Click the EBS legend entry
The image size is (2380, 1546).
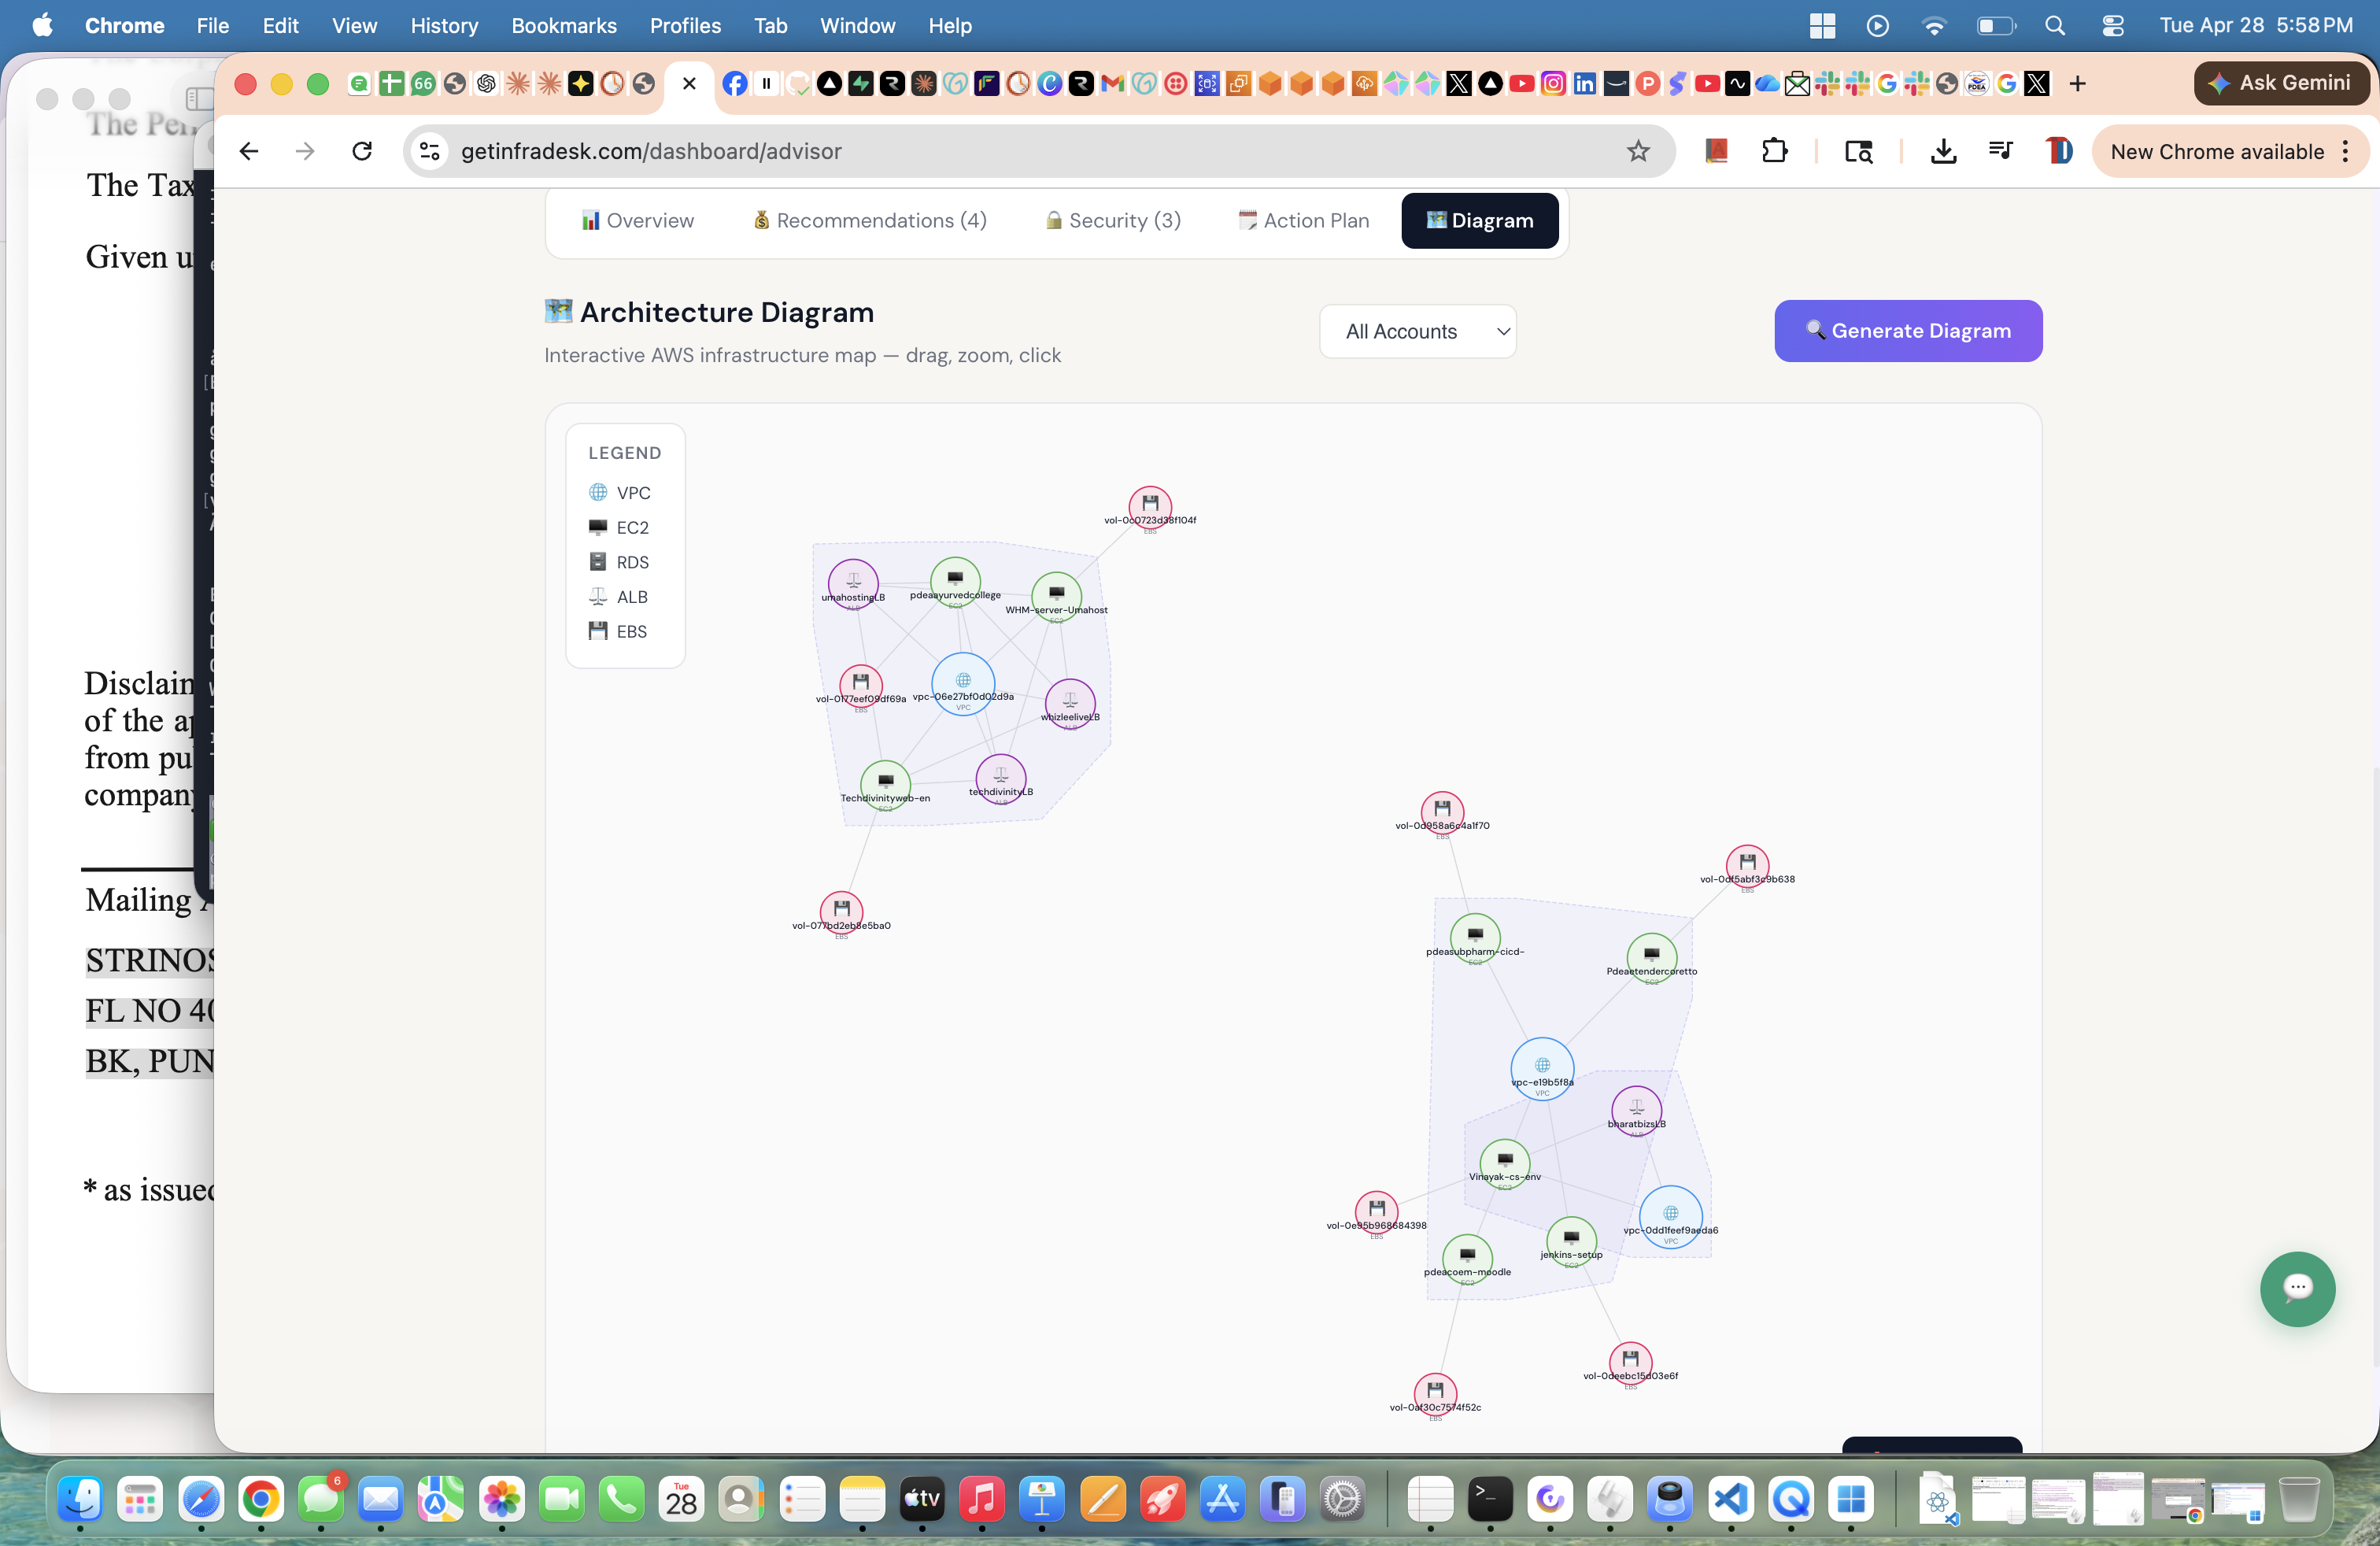click(x=618, y=631)
